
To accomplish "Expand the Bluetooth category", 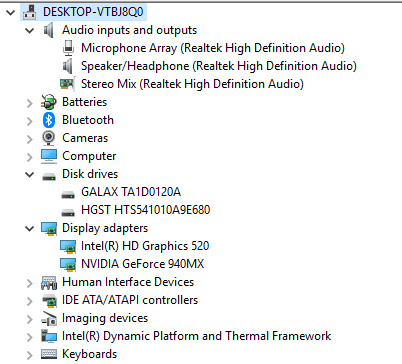I will pyautogui.click(x=30, y=121).
